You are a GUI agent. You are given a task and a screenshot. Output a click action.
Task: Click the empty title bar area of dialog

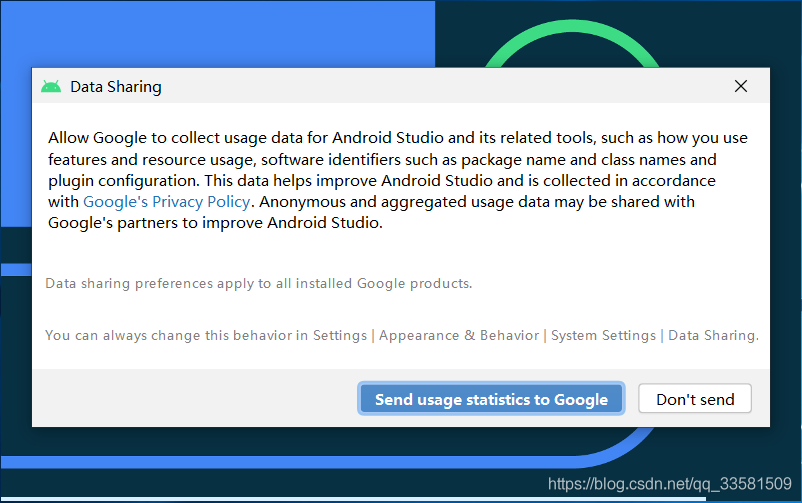click(445, 86)
